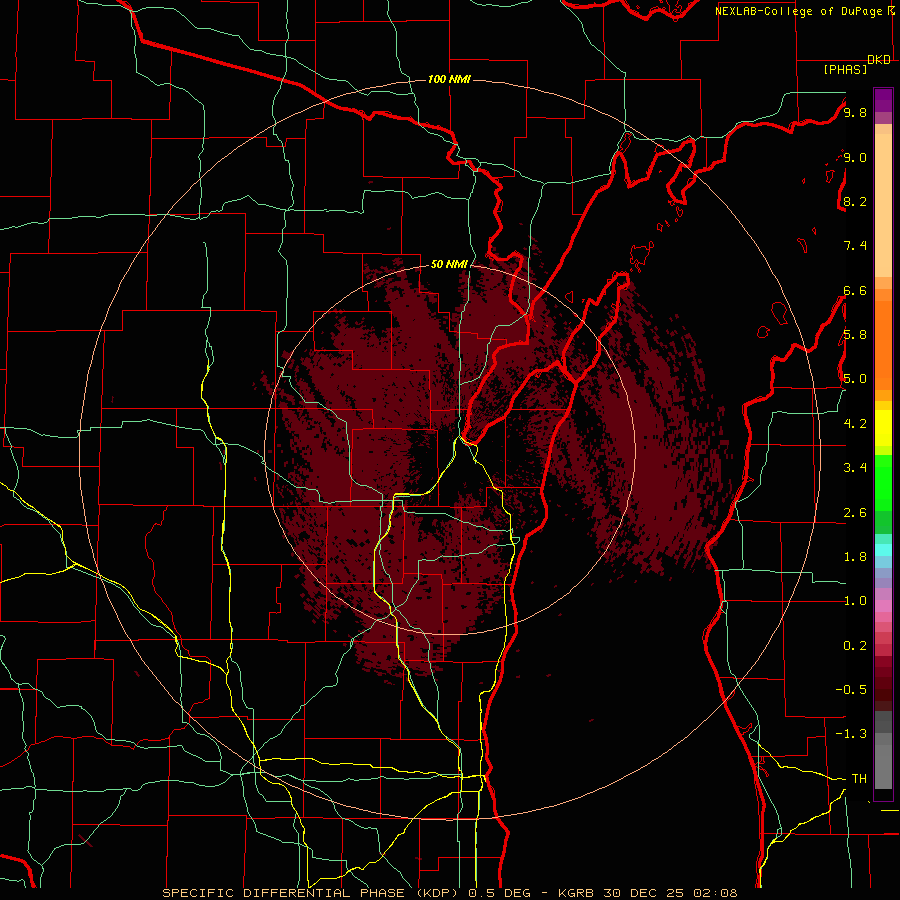Pick the purple segment atop the color bar

click(x=883, y=100)
